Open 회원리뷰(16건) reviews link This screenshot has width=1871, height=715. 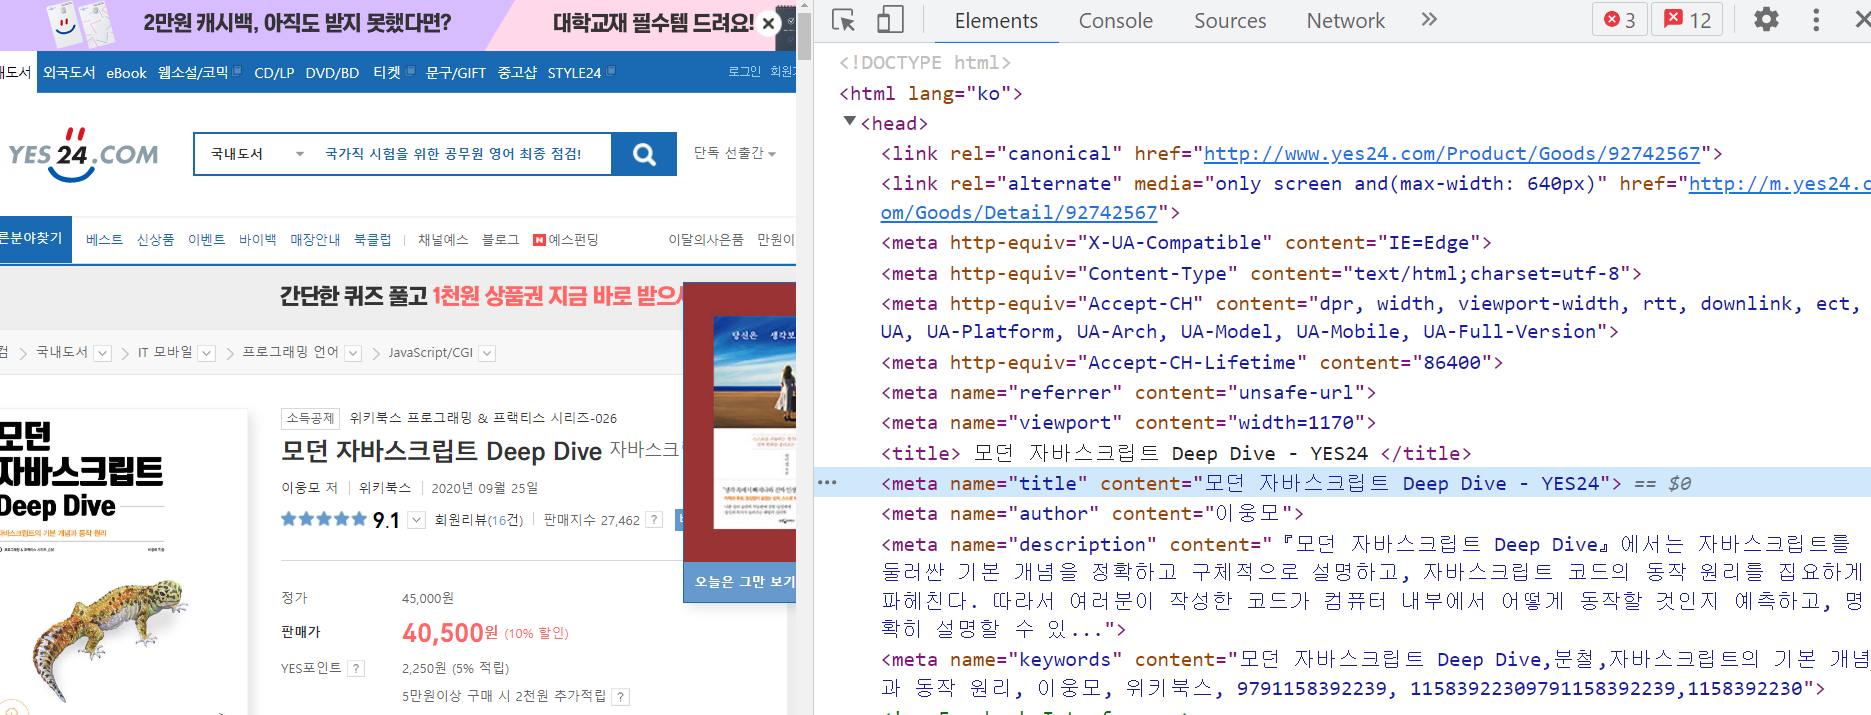479,520
